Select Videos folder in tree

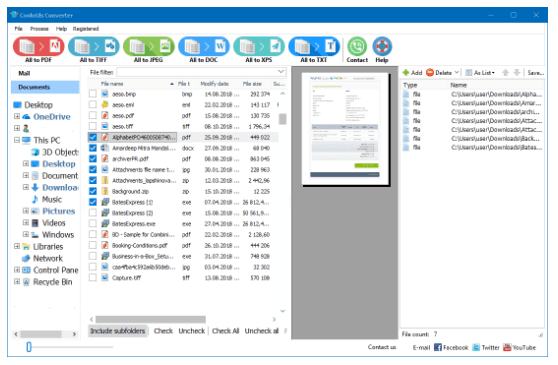pos(49,223)
